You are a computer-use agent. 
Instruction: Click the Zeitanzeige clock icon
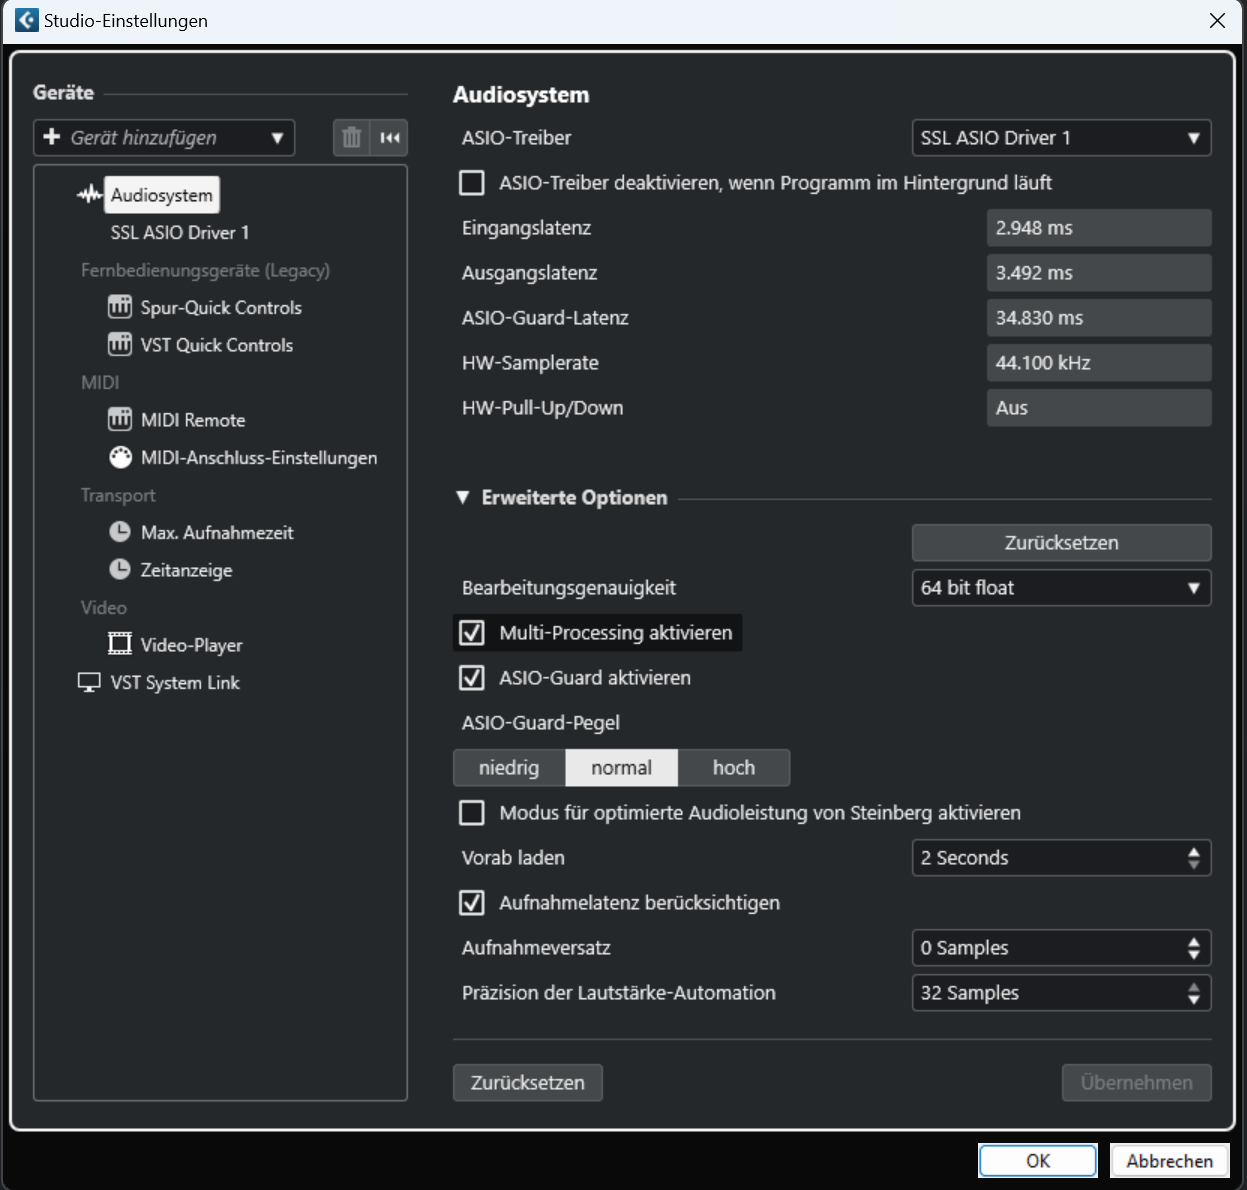pyautogui.click(x=120, y=570)
